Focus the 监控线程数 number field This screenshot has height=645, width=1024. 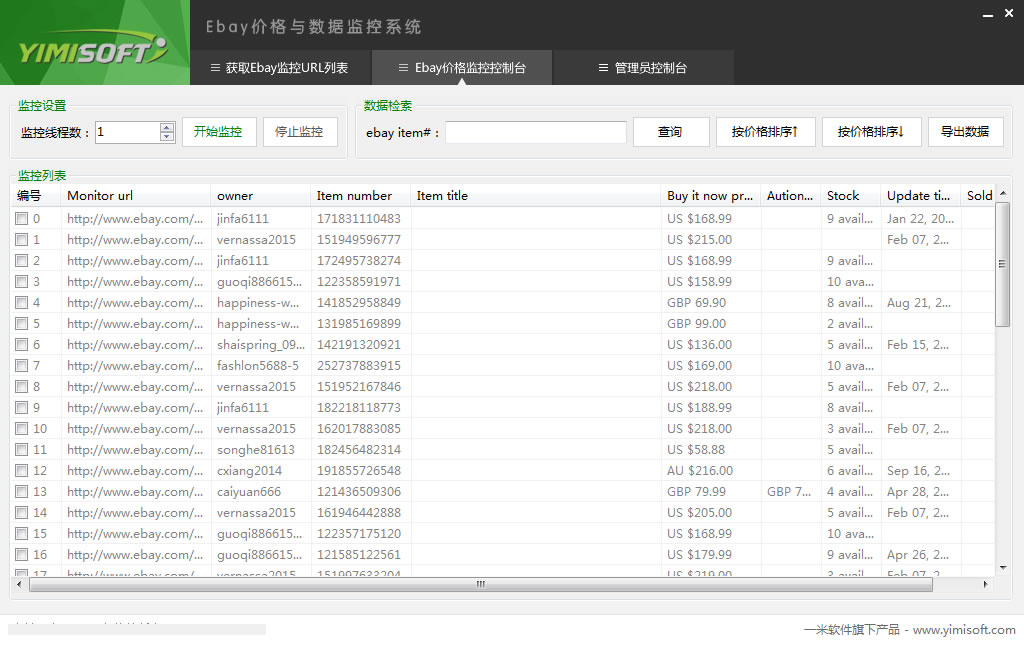(x=127, y=132)
